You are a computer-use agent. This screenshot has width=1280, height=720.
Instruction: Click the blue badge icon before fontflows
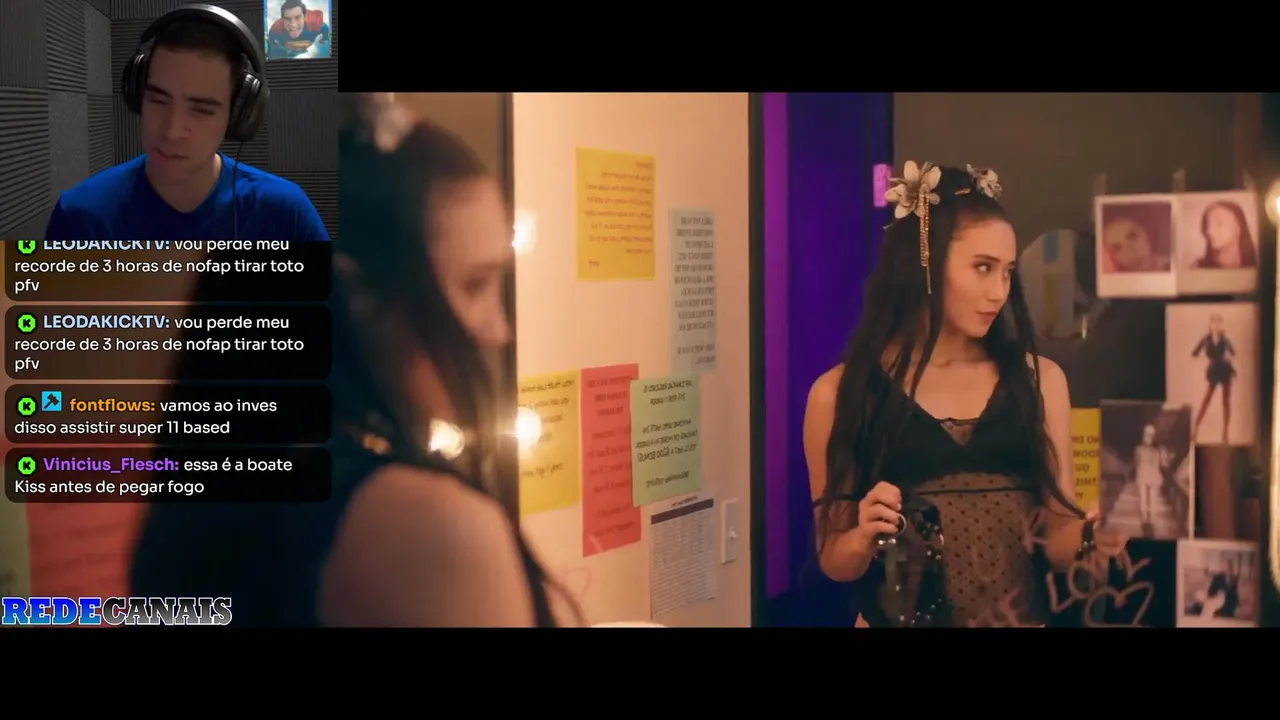tap(52, 403)
